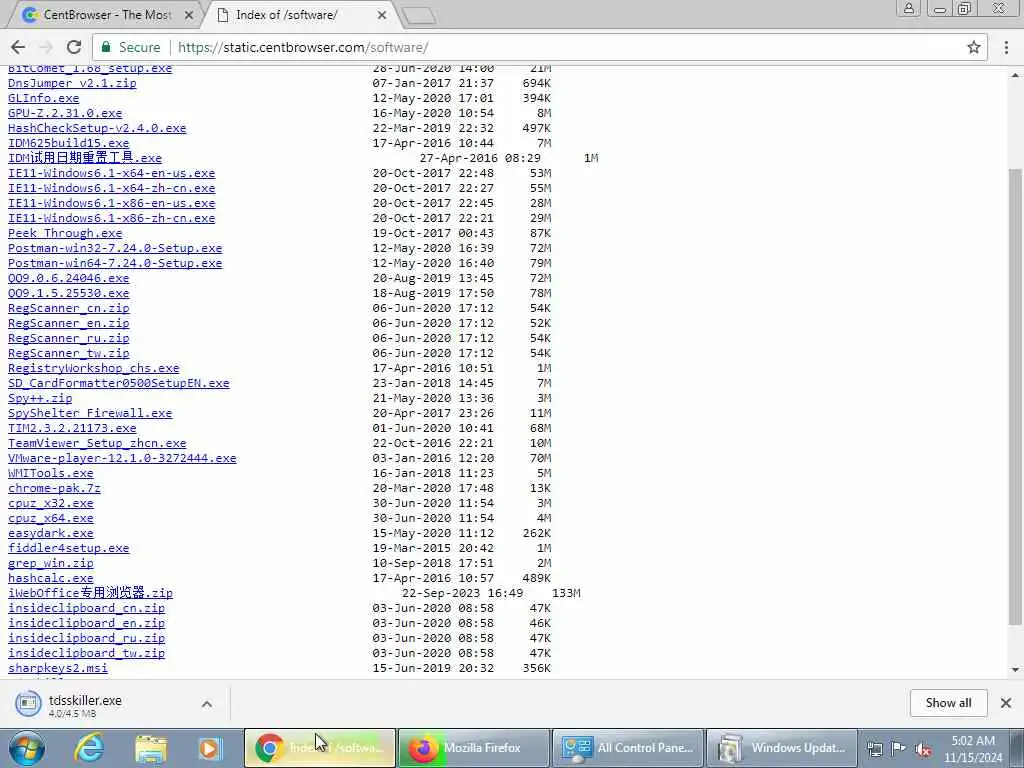
Task: Download fiddler4setup.exe
Action: (69, 549)
